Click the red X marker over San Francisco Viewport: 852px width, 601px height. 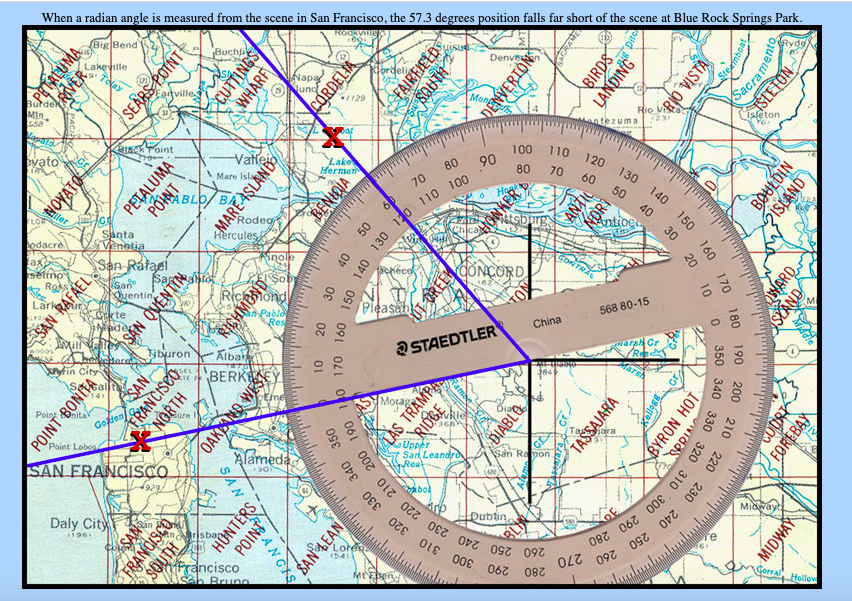coord(141,440)
